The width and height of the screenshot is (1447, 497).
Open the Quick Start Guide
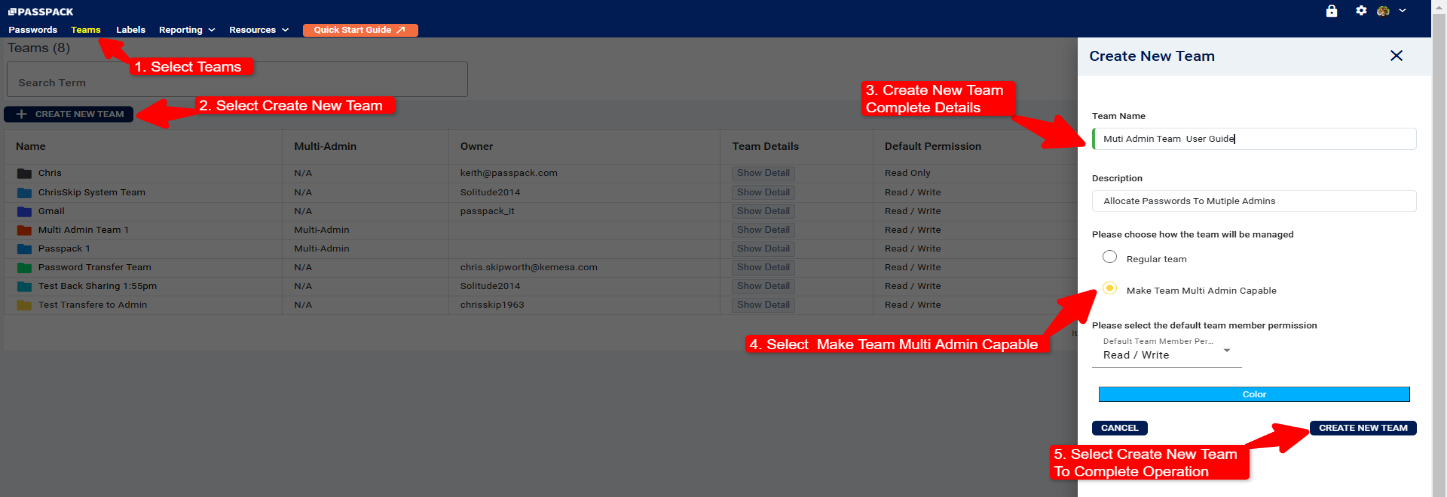(x=360, y=30)
